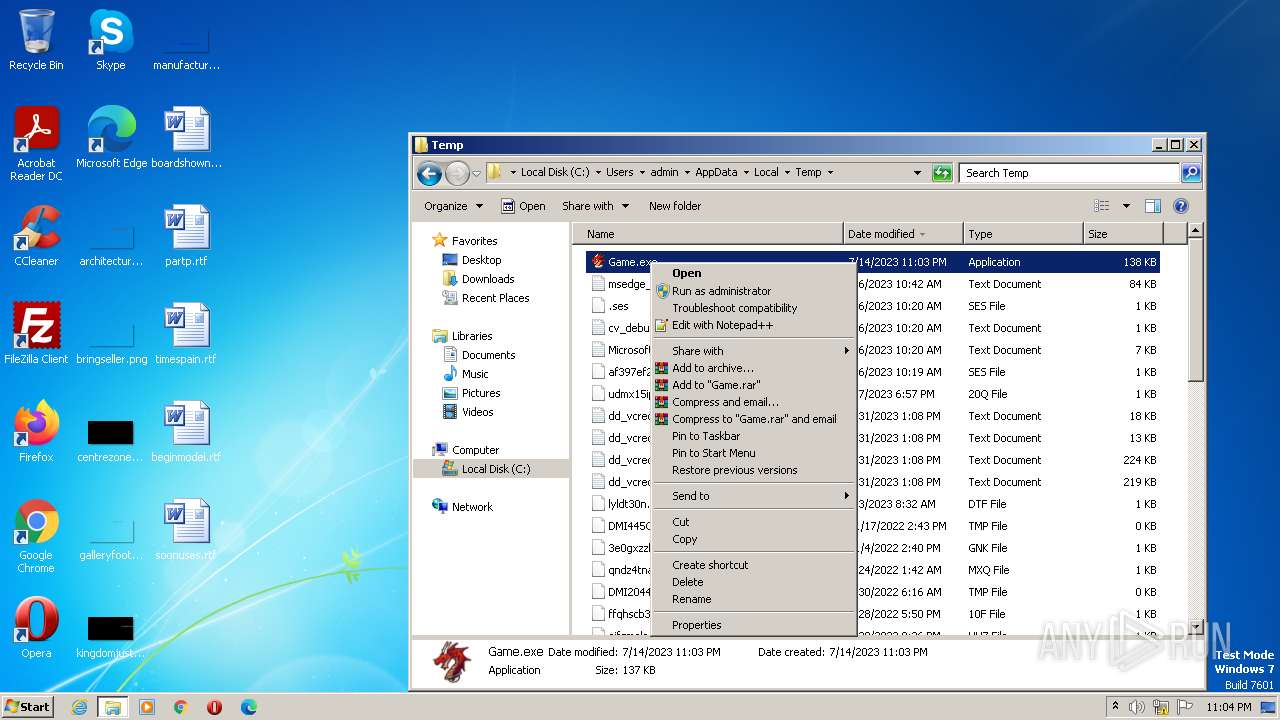Click Users in the address breadcrumb
This screenshot has width=1280, height=720.
coord(619,173)
